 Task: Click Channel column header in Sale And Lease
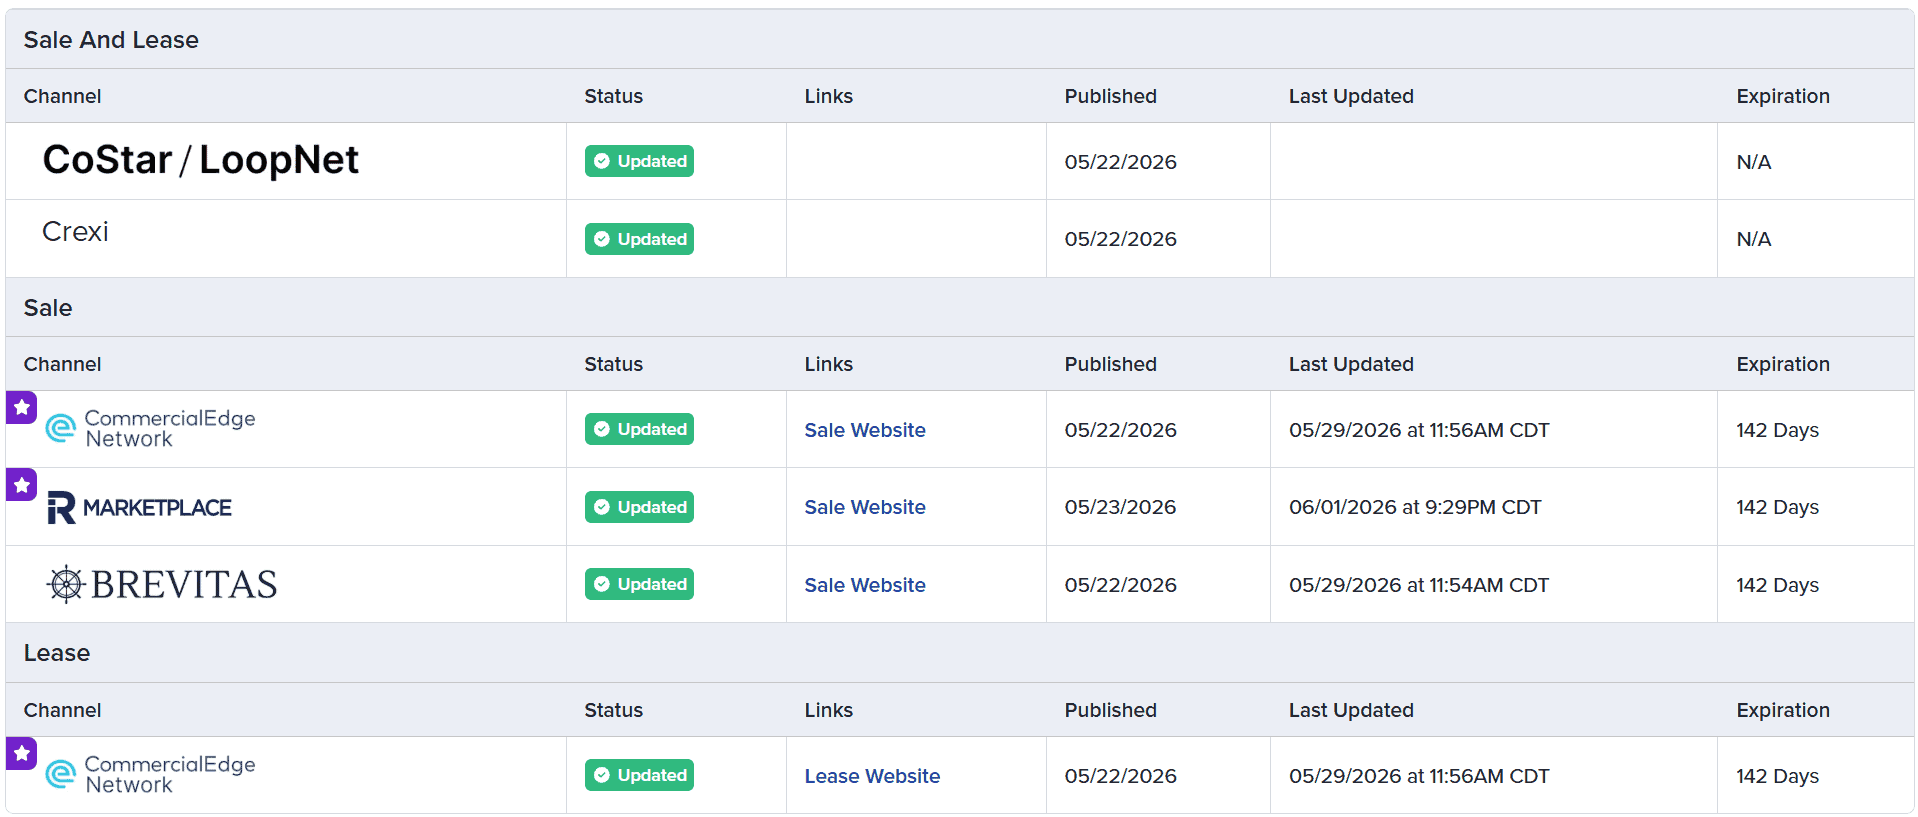coord(63,96)
